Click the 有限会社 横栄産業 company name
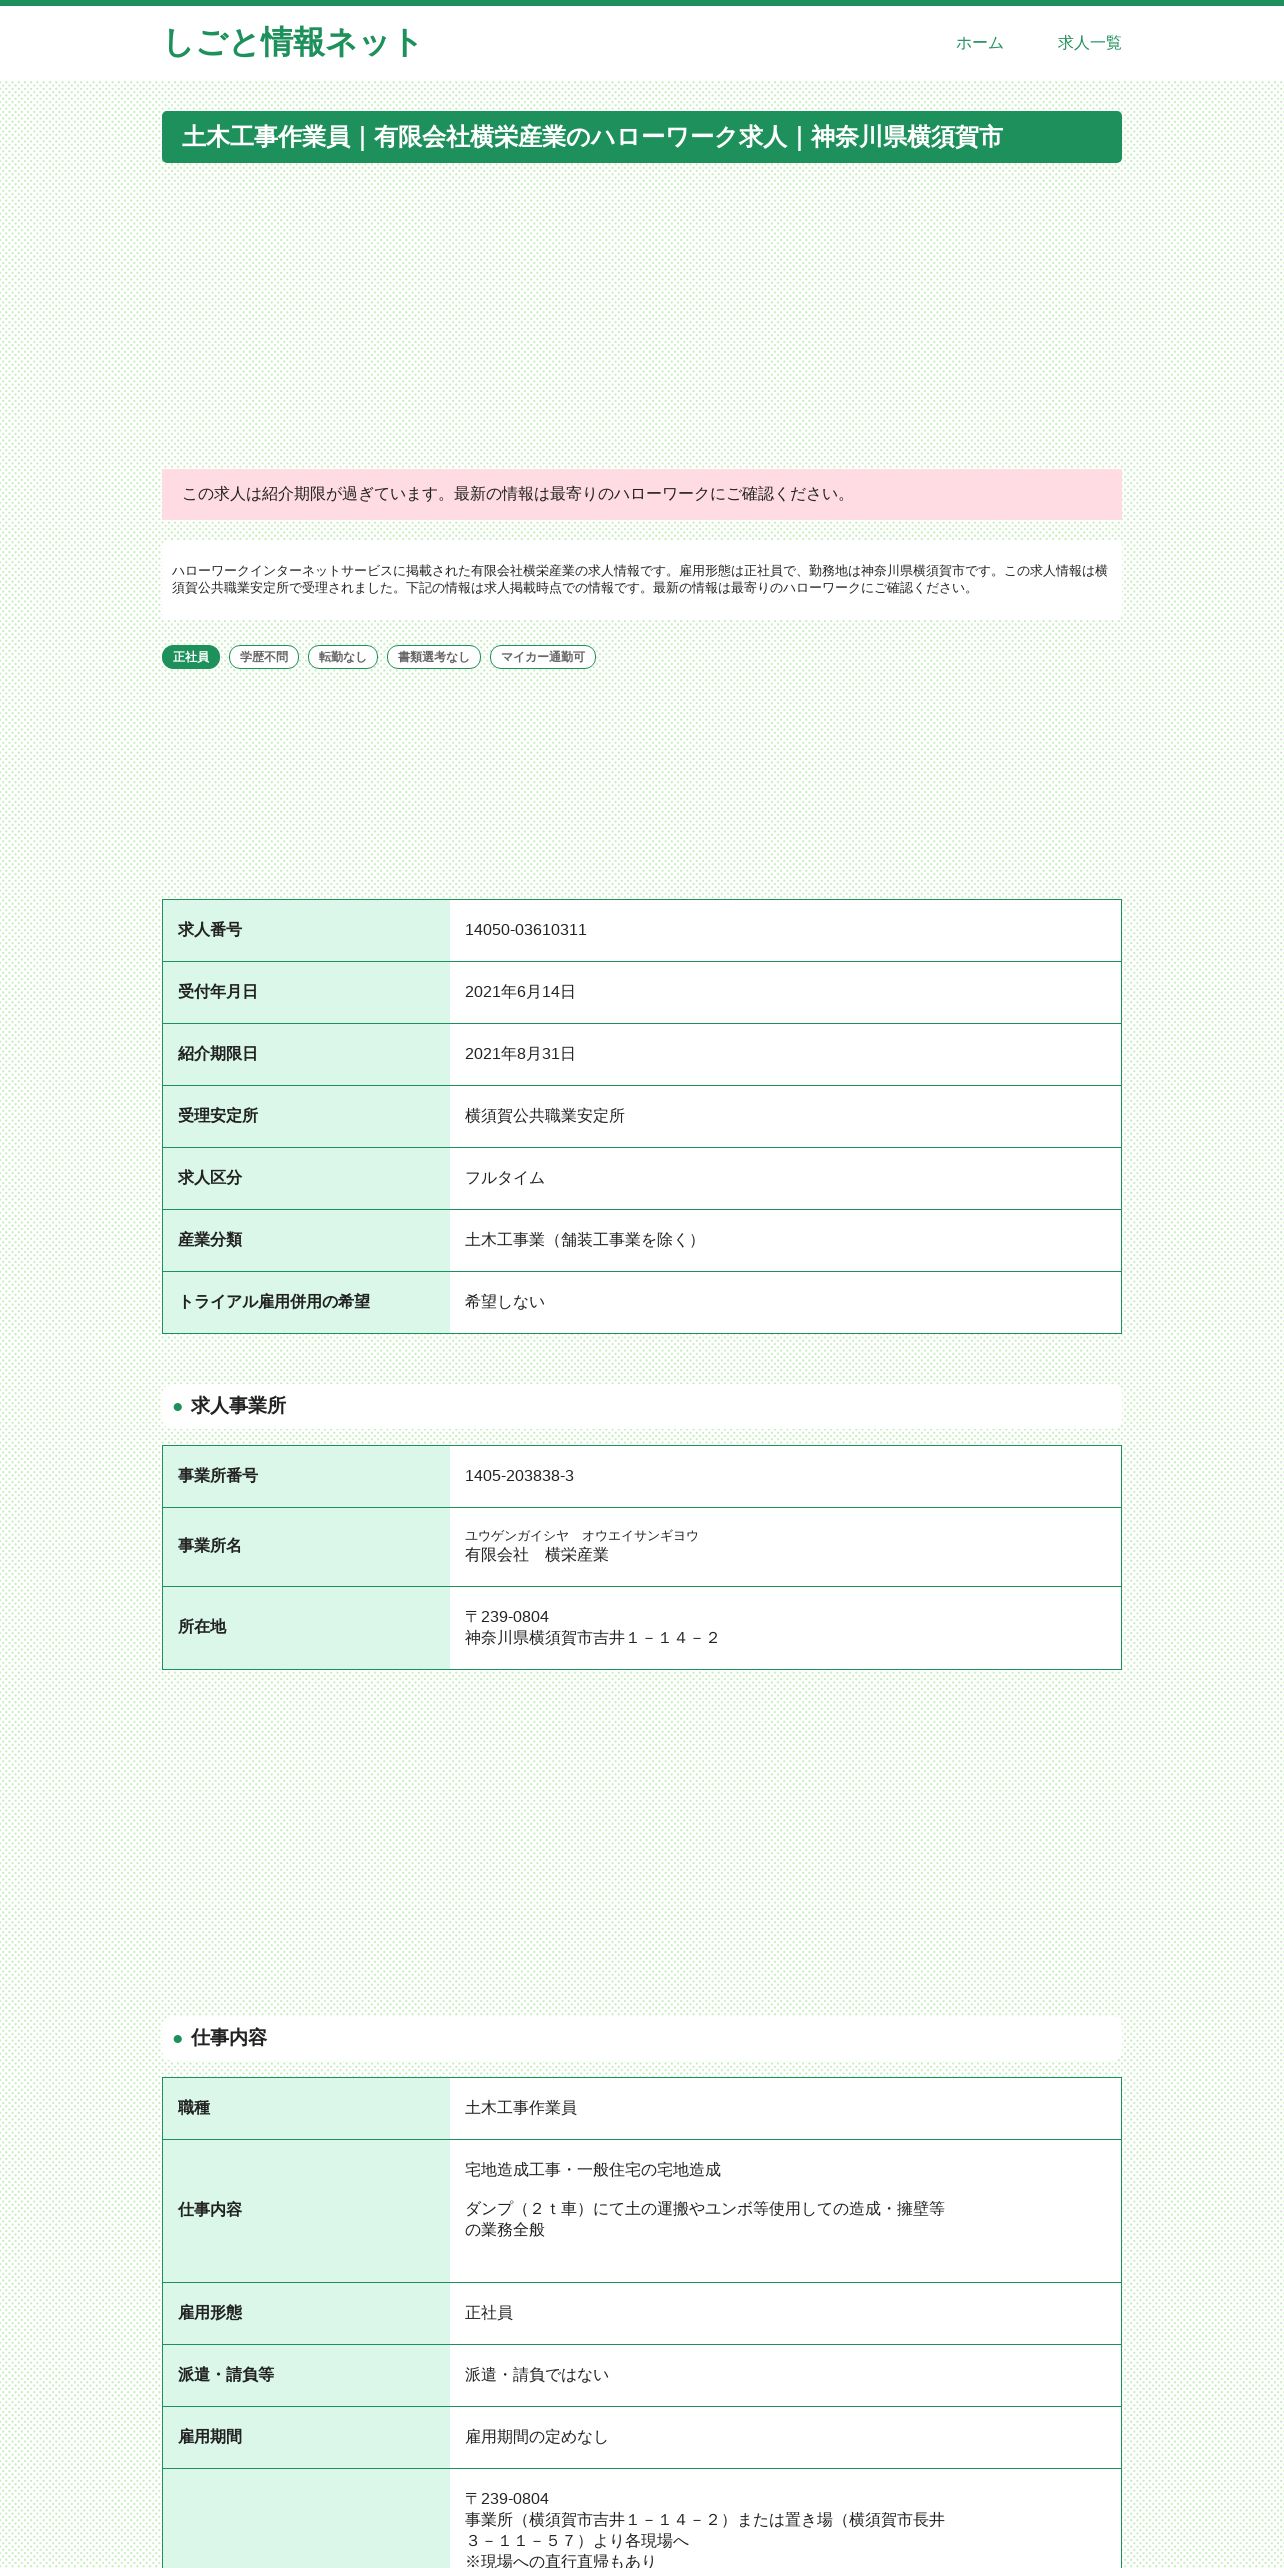The image size is (1284, 2568). [x=537, y=1555]
